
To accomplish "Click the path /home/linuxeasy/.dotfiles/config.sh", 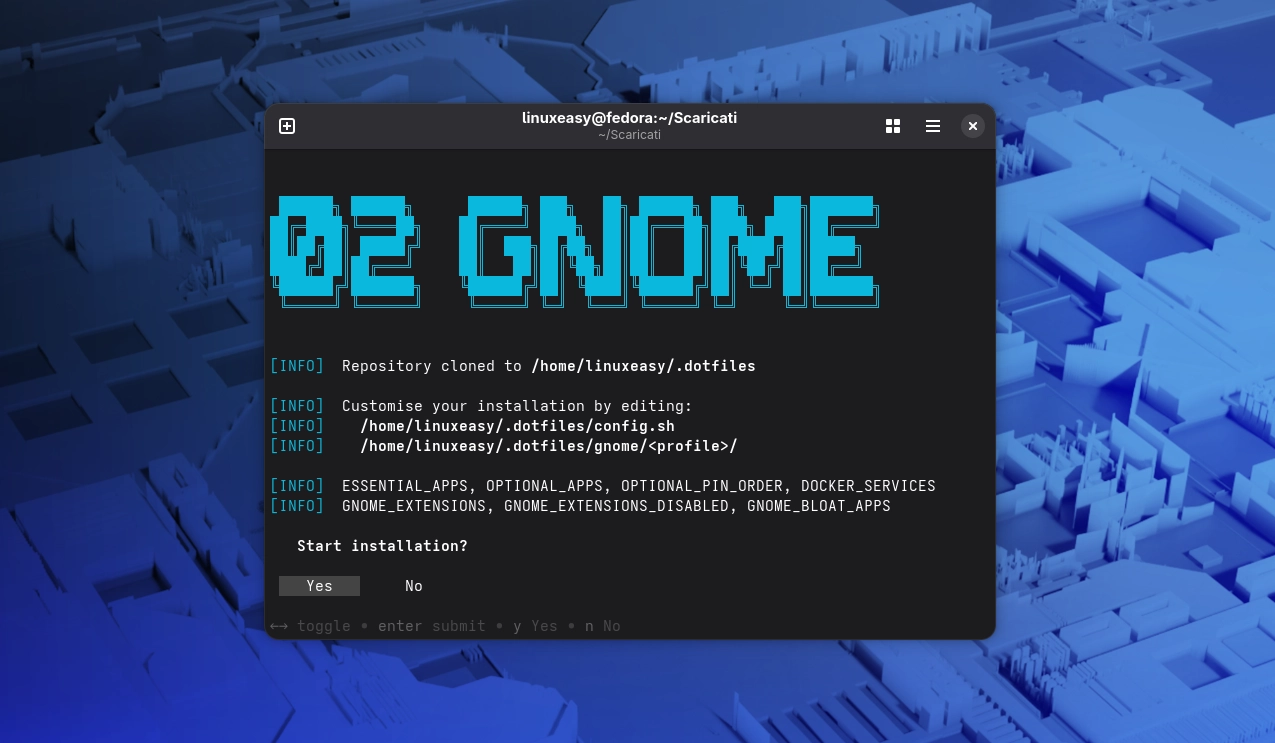I will pos(517,426).
